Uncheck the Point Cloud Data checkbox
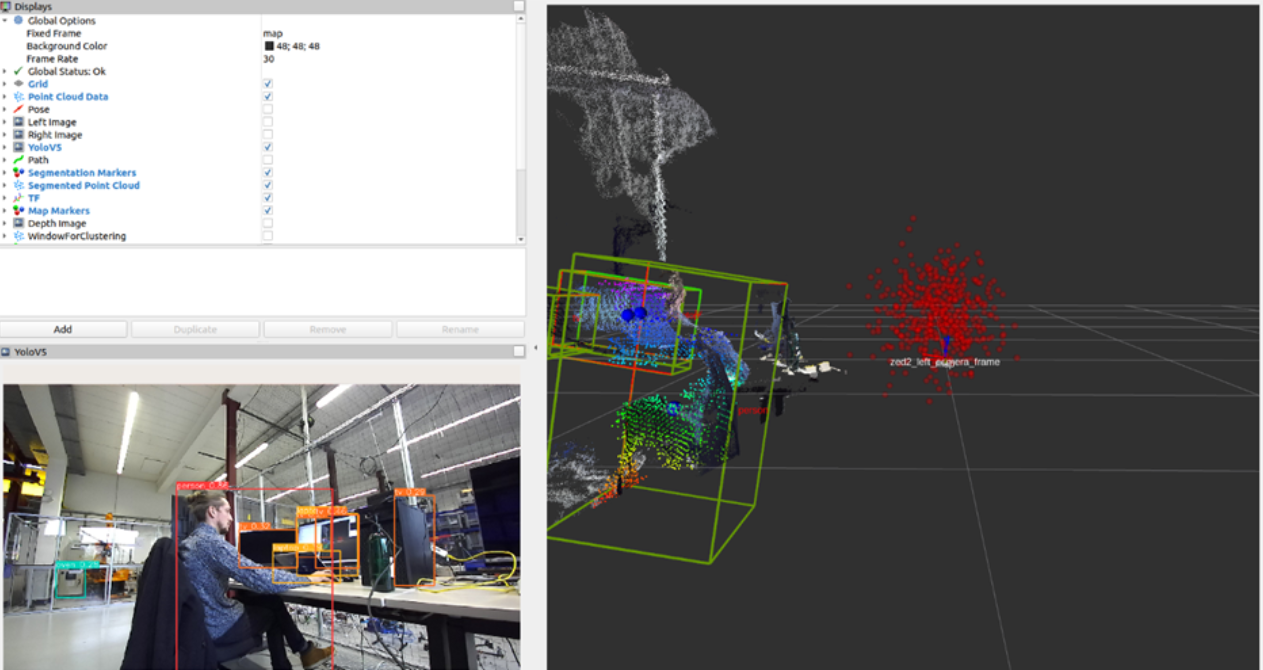Viewport: 1263px width, 670px height. [x=267, y=97]
